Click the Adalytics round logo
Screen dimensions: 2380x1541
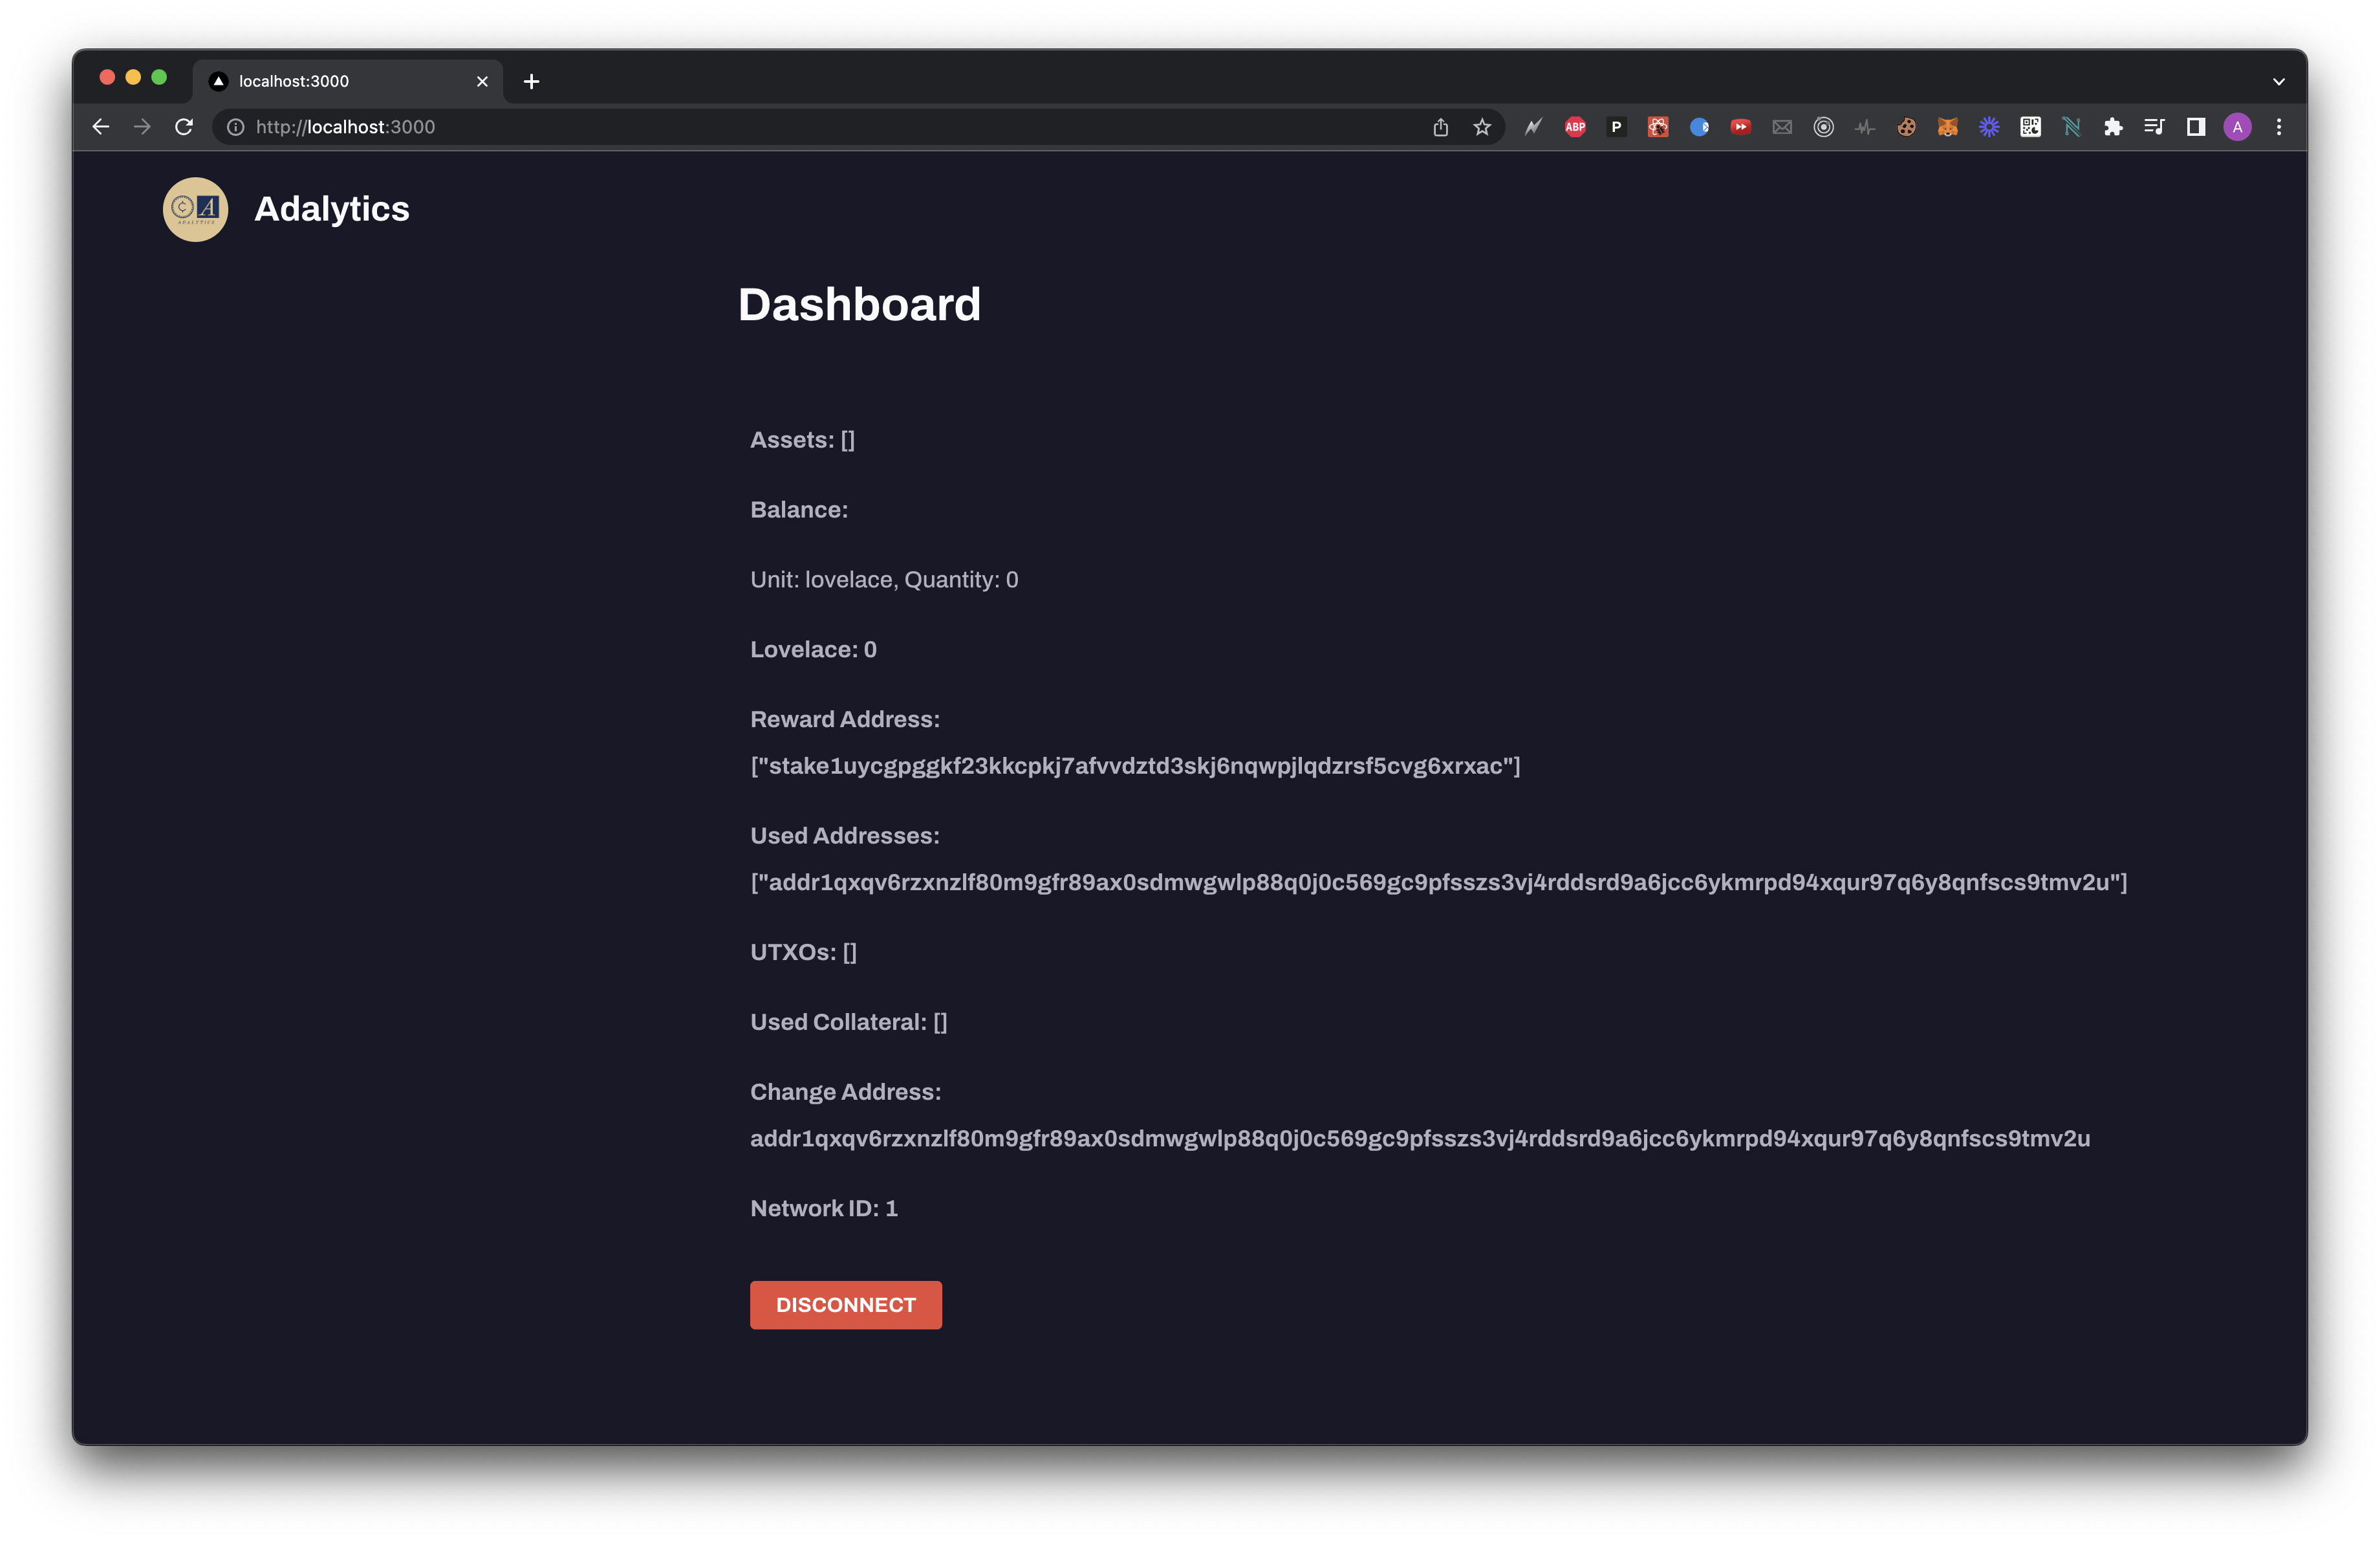coord(195,209)
